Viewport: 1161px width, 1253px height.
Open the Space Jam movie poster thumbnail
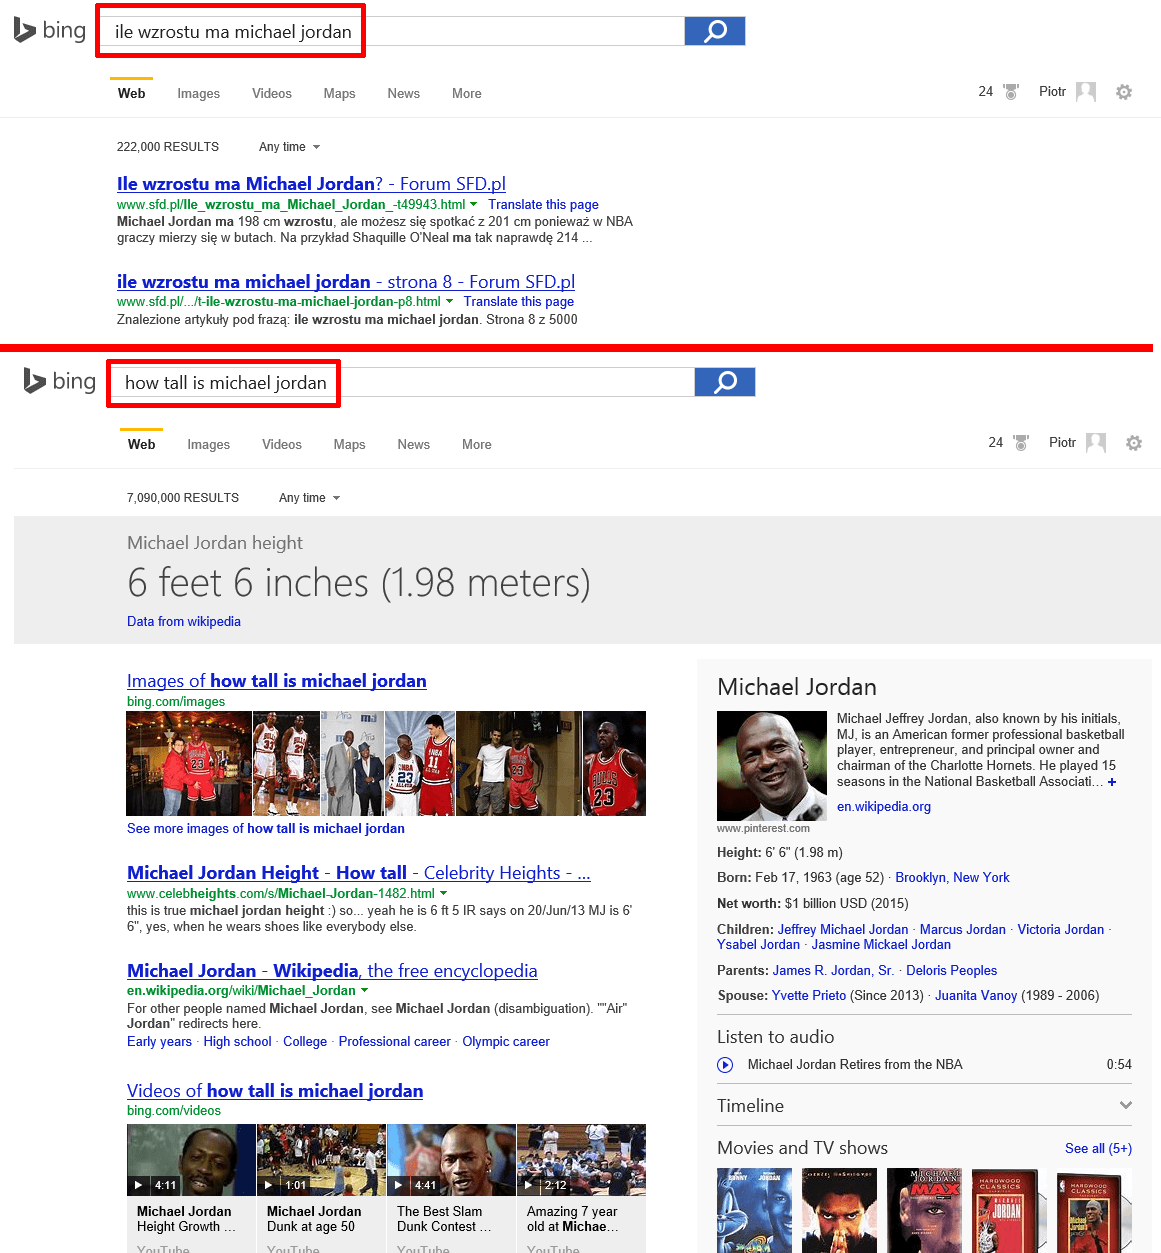point(754,1210)
